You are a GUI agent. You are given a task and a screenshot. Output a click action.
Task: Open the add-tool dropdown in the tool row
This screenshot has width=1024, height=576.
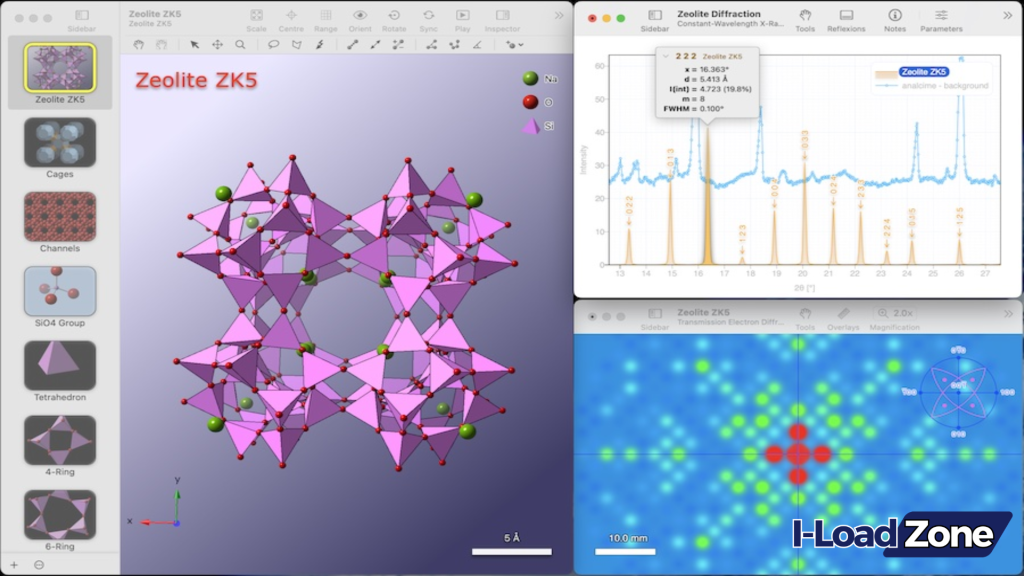pos(513,44)
